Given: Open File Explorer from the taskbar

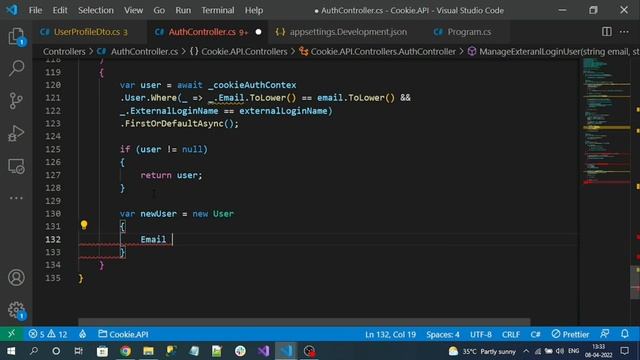Looking at the screenshot, I should (x=148, y=351).
